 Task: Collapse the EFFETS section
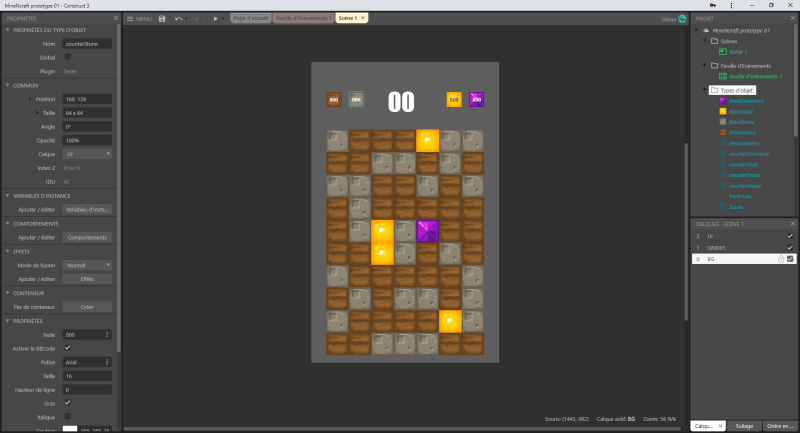point(8,251)
